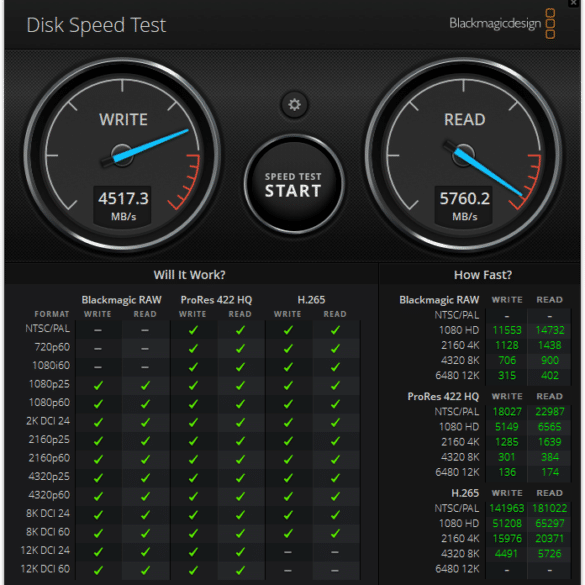585x585 pixels.
Task: Click H.265 write dash for 12K DCI 24
Action: (288, 552)
